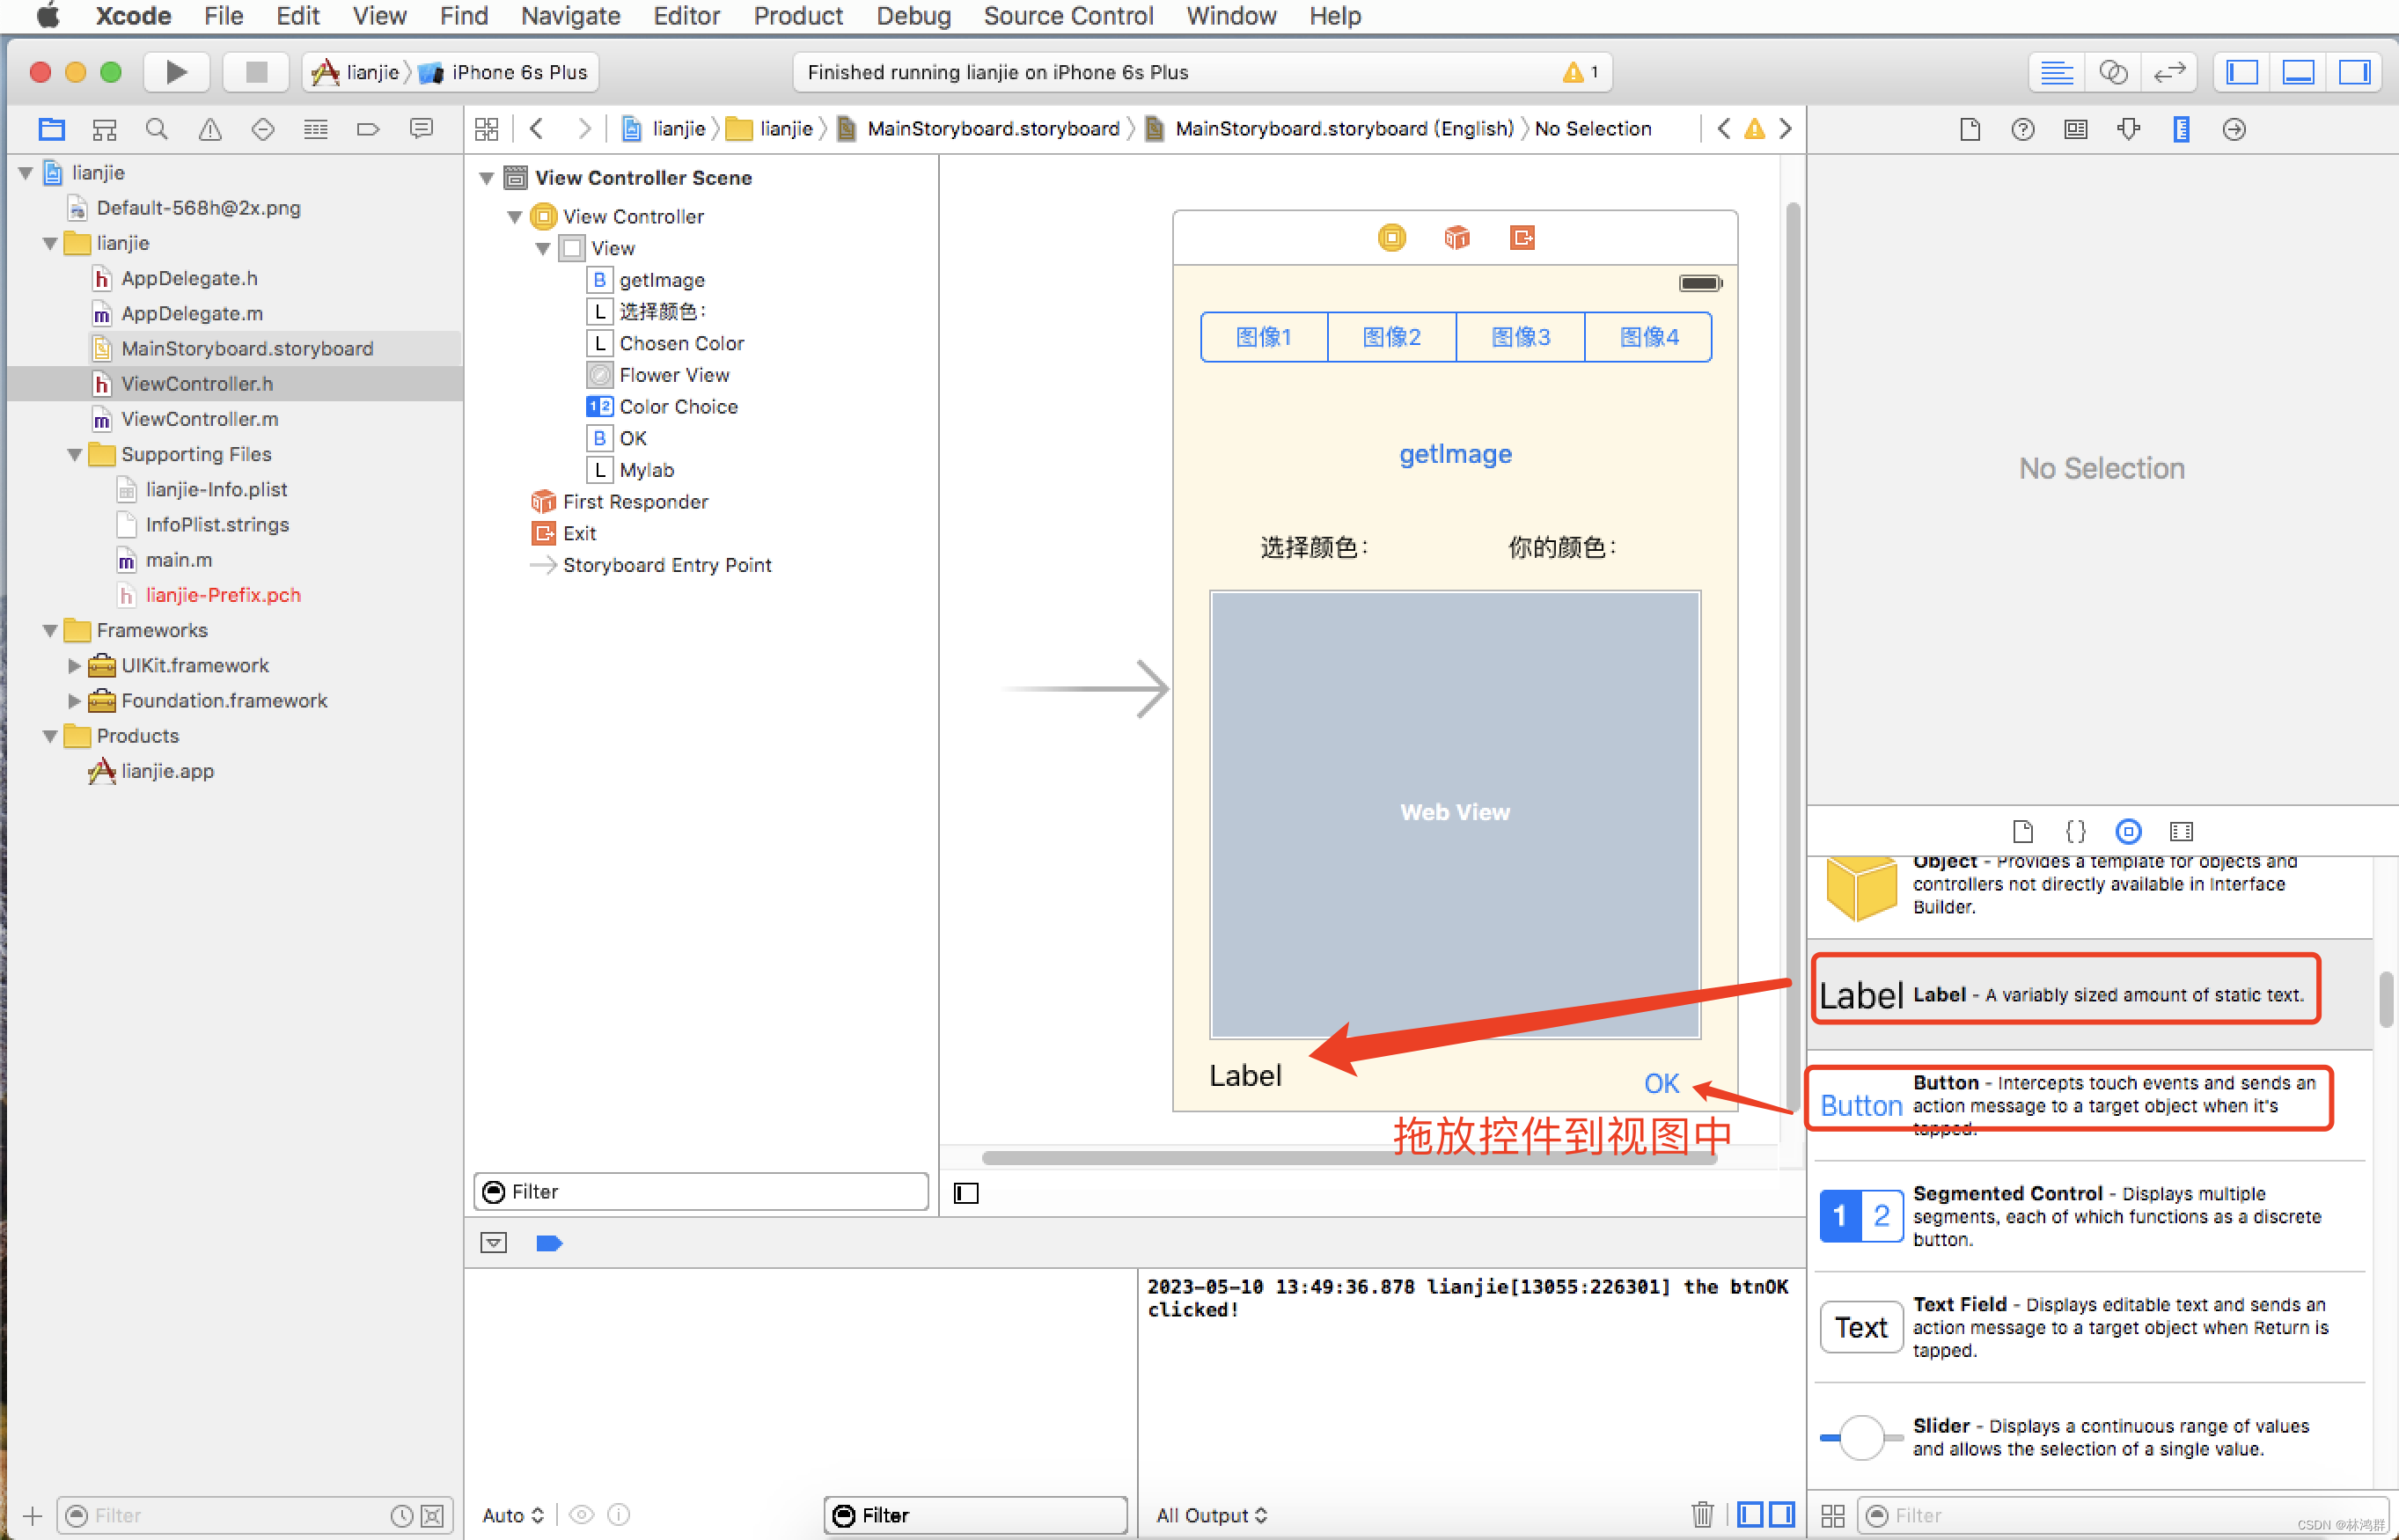Open the Assistant editor
2399x1540 pixels.
(2113, 71)
